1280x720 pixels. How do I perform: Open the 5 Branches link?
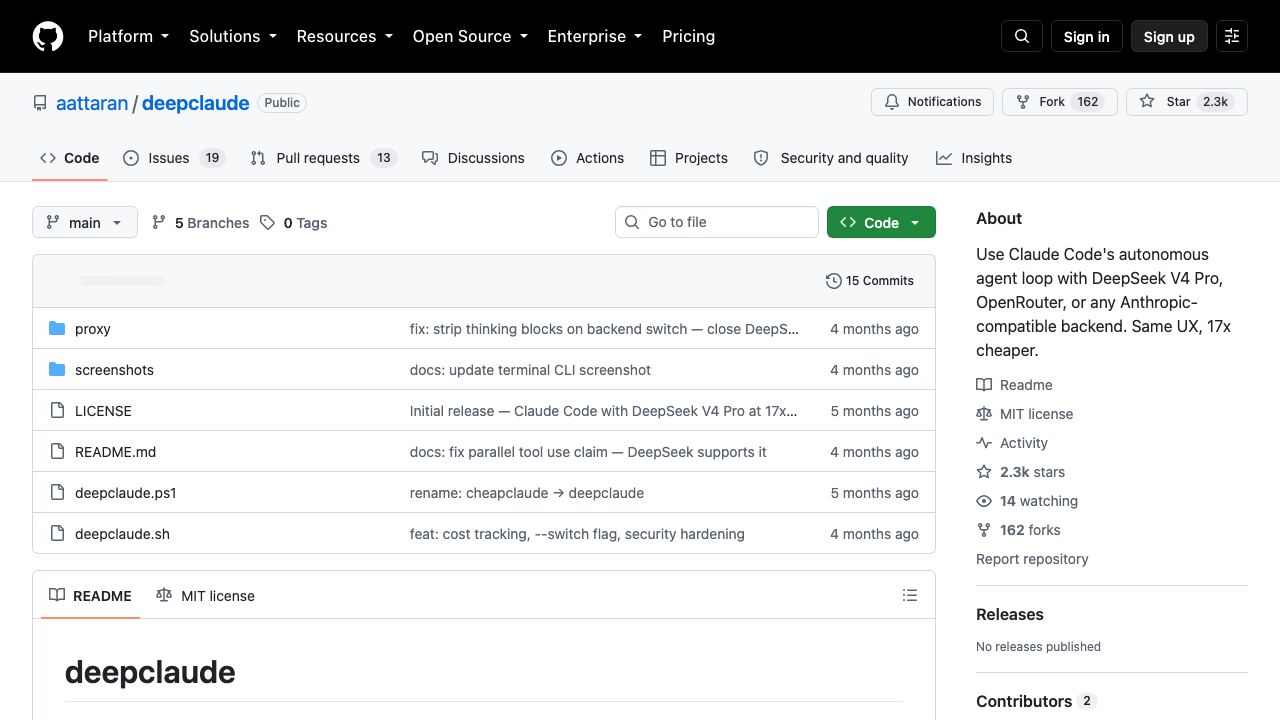click(x=200, y=223)
